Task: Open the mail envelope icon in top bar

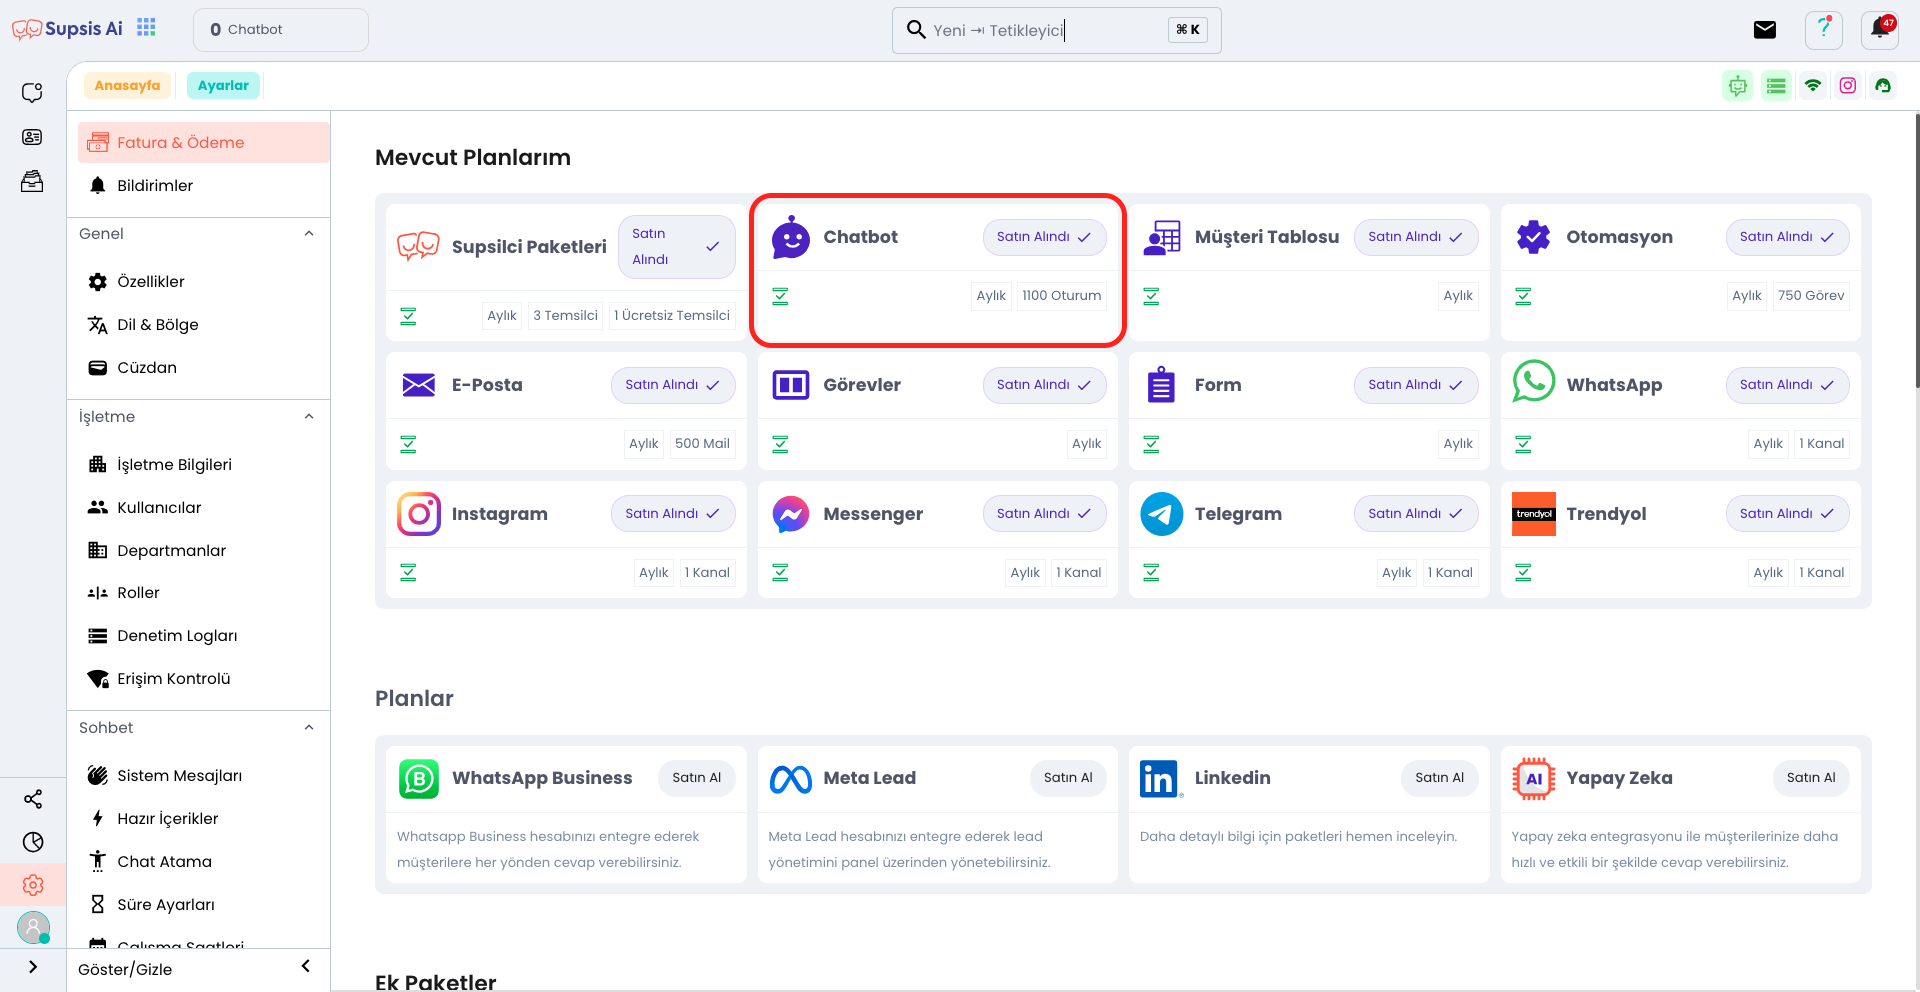Action: (1765, 30)
